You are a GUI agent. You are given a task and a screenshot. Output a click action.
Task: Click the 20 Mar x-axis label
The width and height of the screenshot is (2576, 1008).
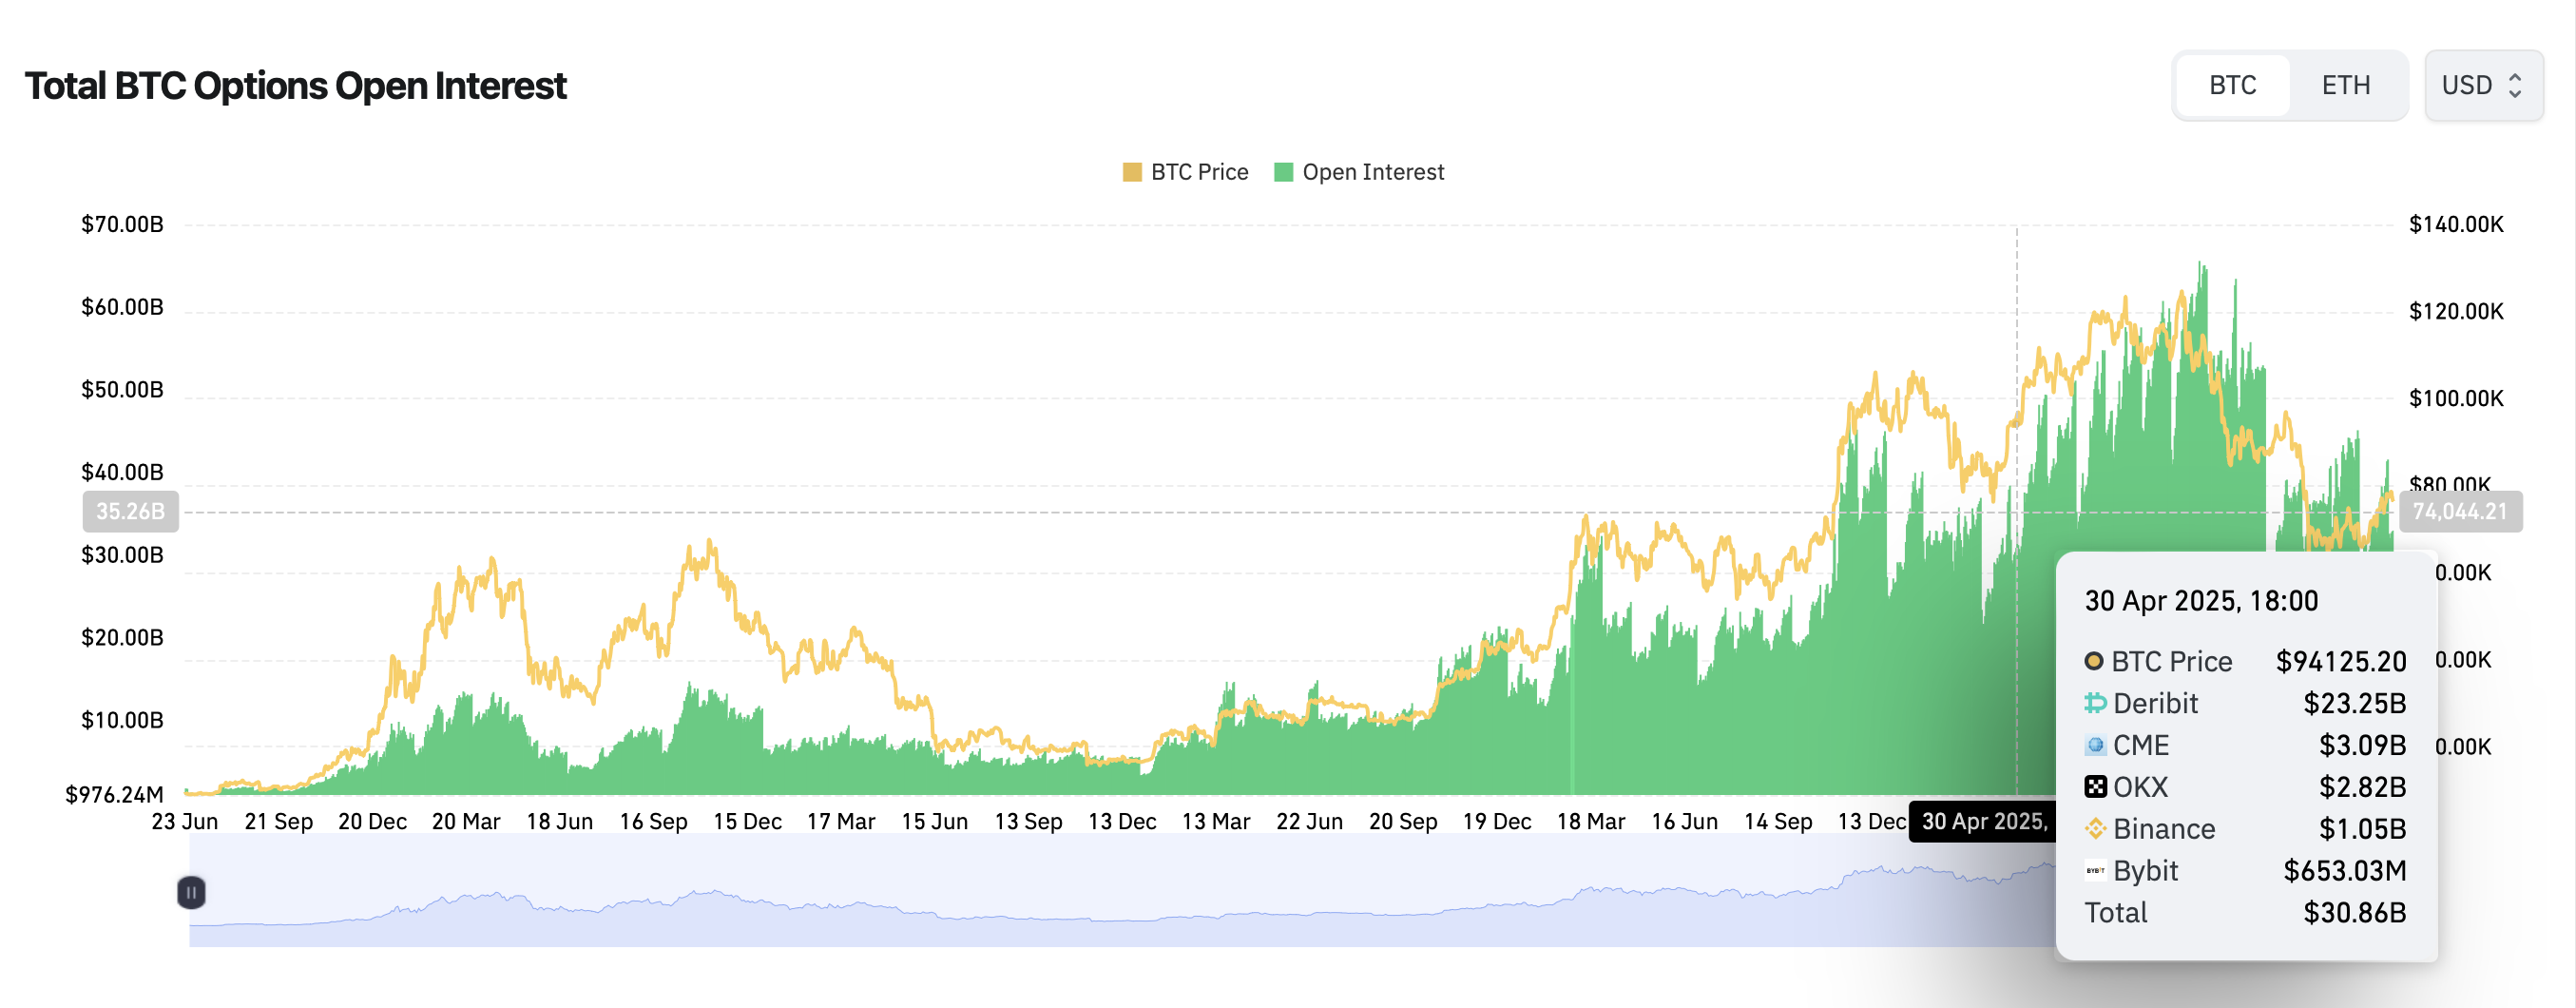click(x=466, y=822)
